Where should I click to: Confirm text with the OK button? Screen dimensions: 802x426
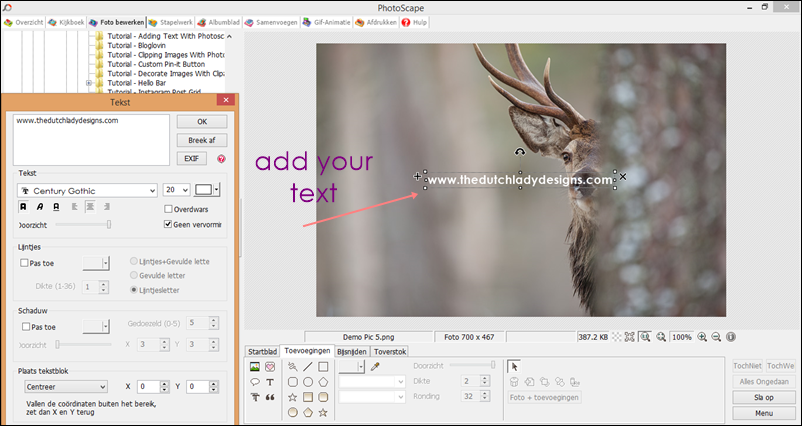202,122
